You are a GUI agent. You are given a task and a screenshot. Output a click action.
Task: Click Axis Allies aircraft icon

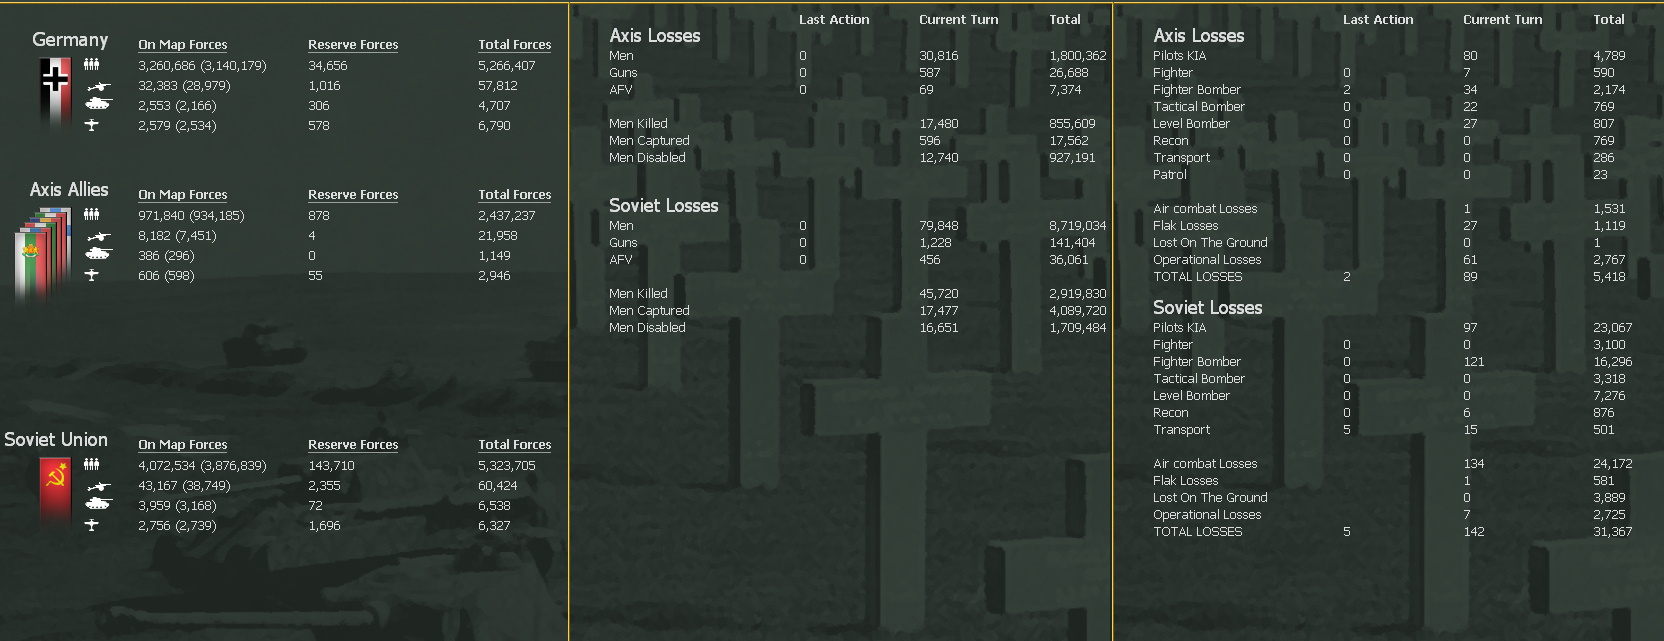(x=91, y=275)
